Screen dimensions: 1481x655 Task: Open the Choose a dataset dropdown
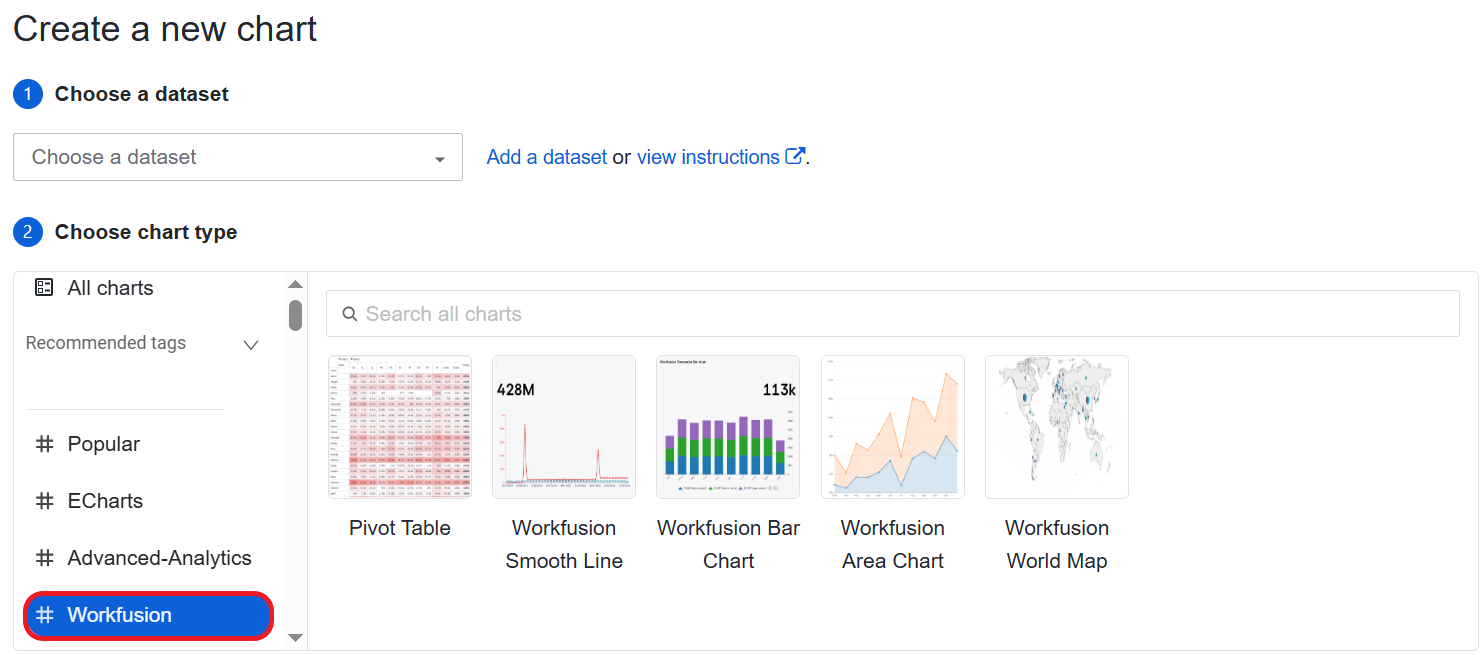pos(238,157)
